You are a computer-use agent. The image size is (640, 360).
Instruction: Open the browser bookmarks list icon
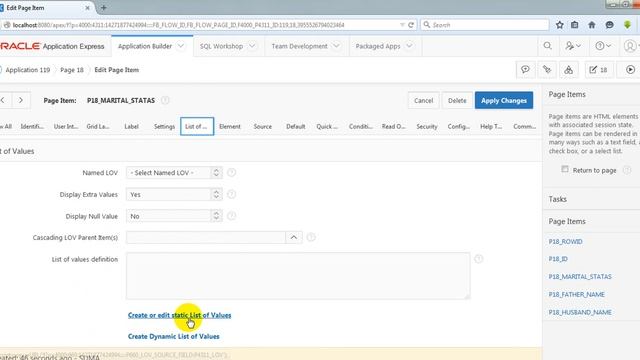575,25
